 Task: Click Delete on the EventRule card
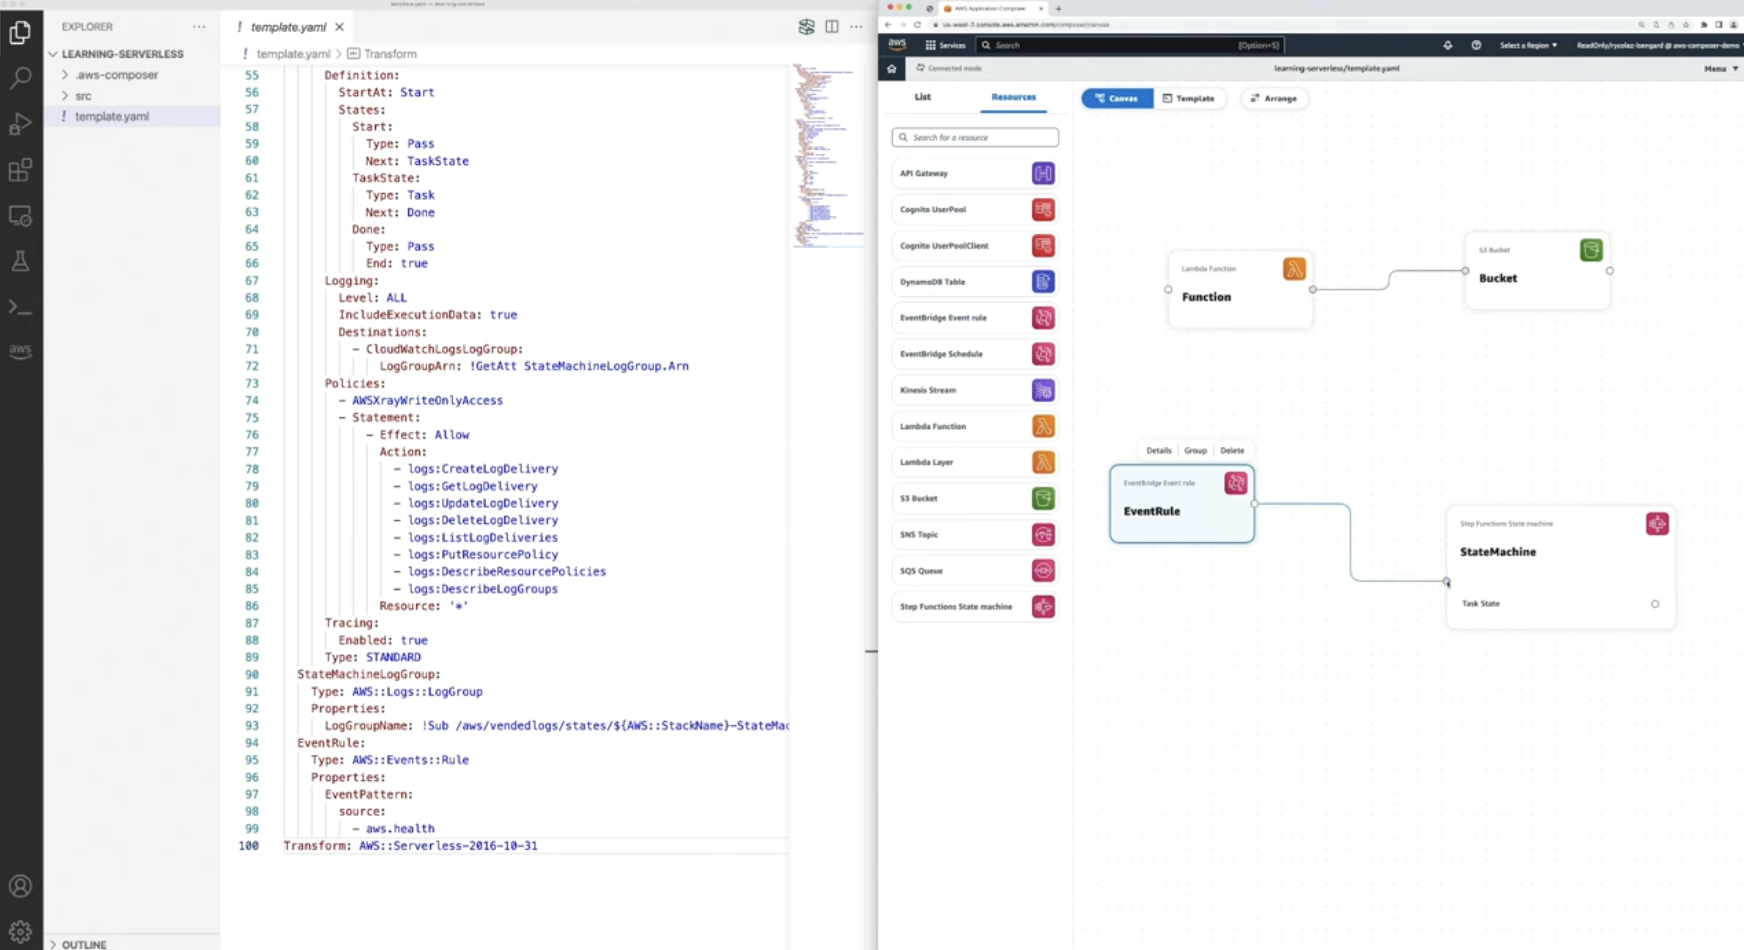tap(1232, 450)
